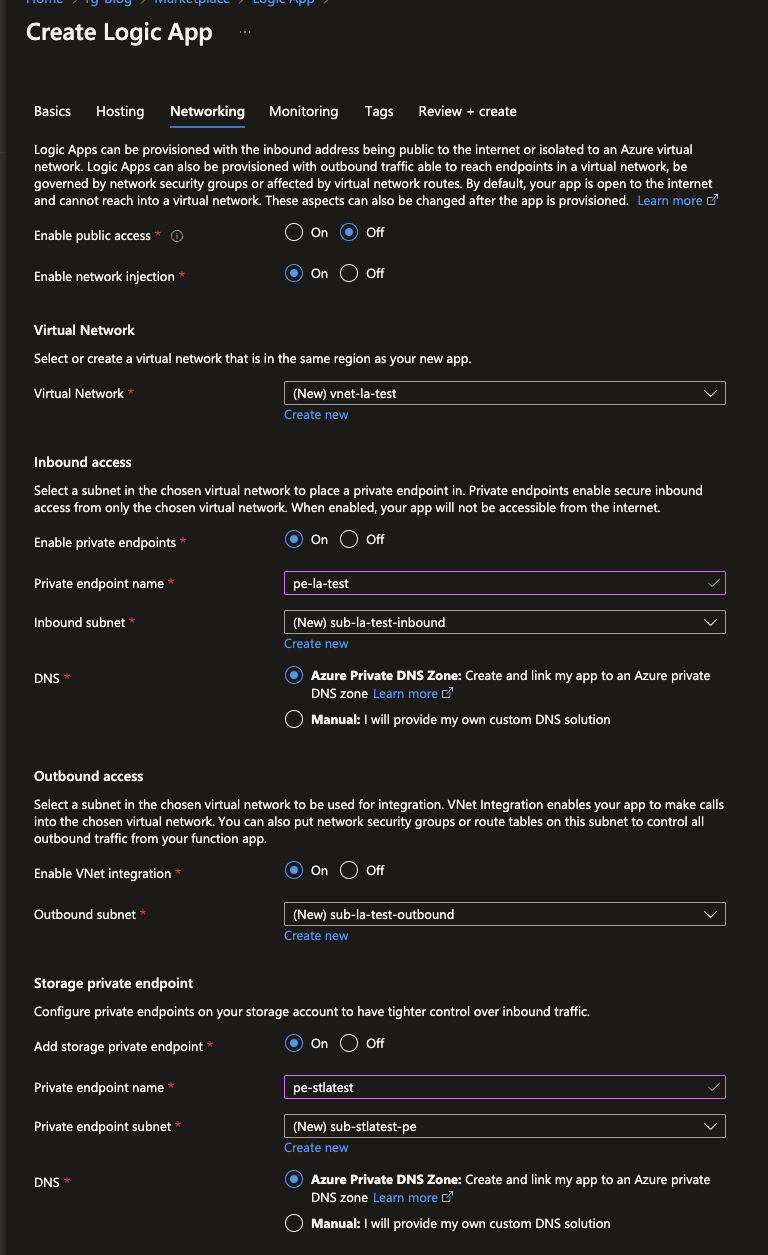Screen dimensions: 768x1255
Task: Set Enable public access to On
Action: 294,232
